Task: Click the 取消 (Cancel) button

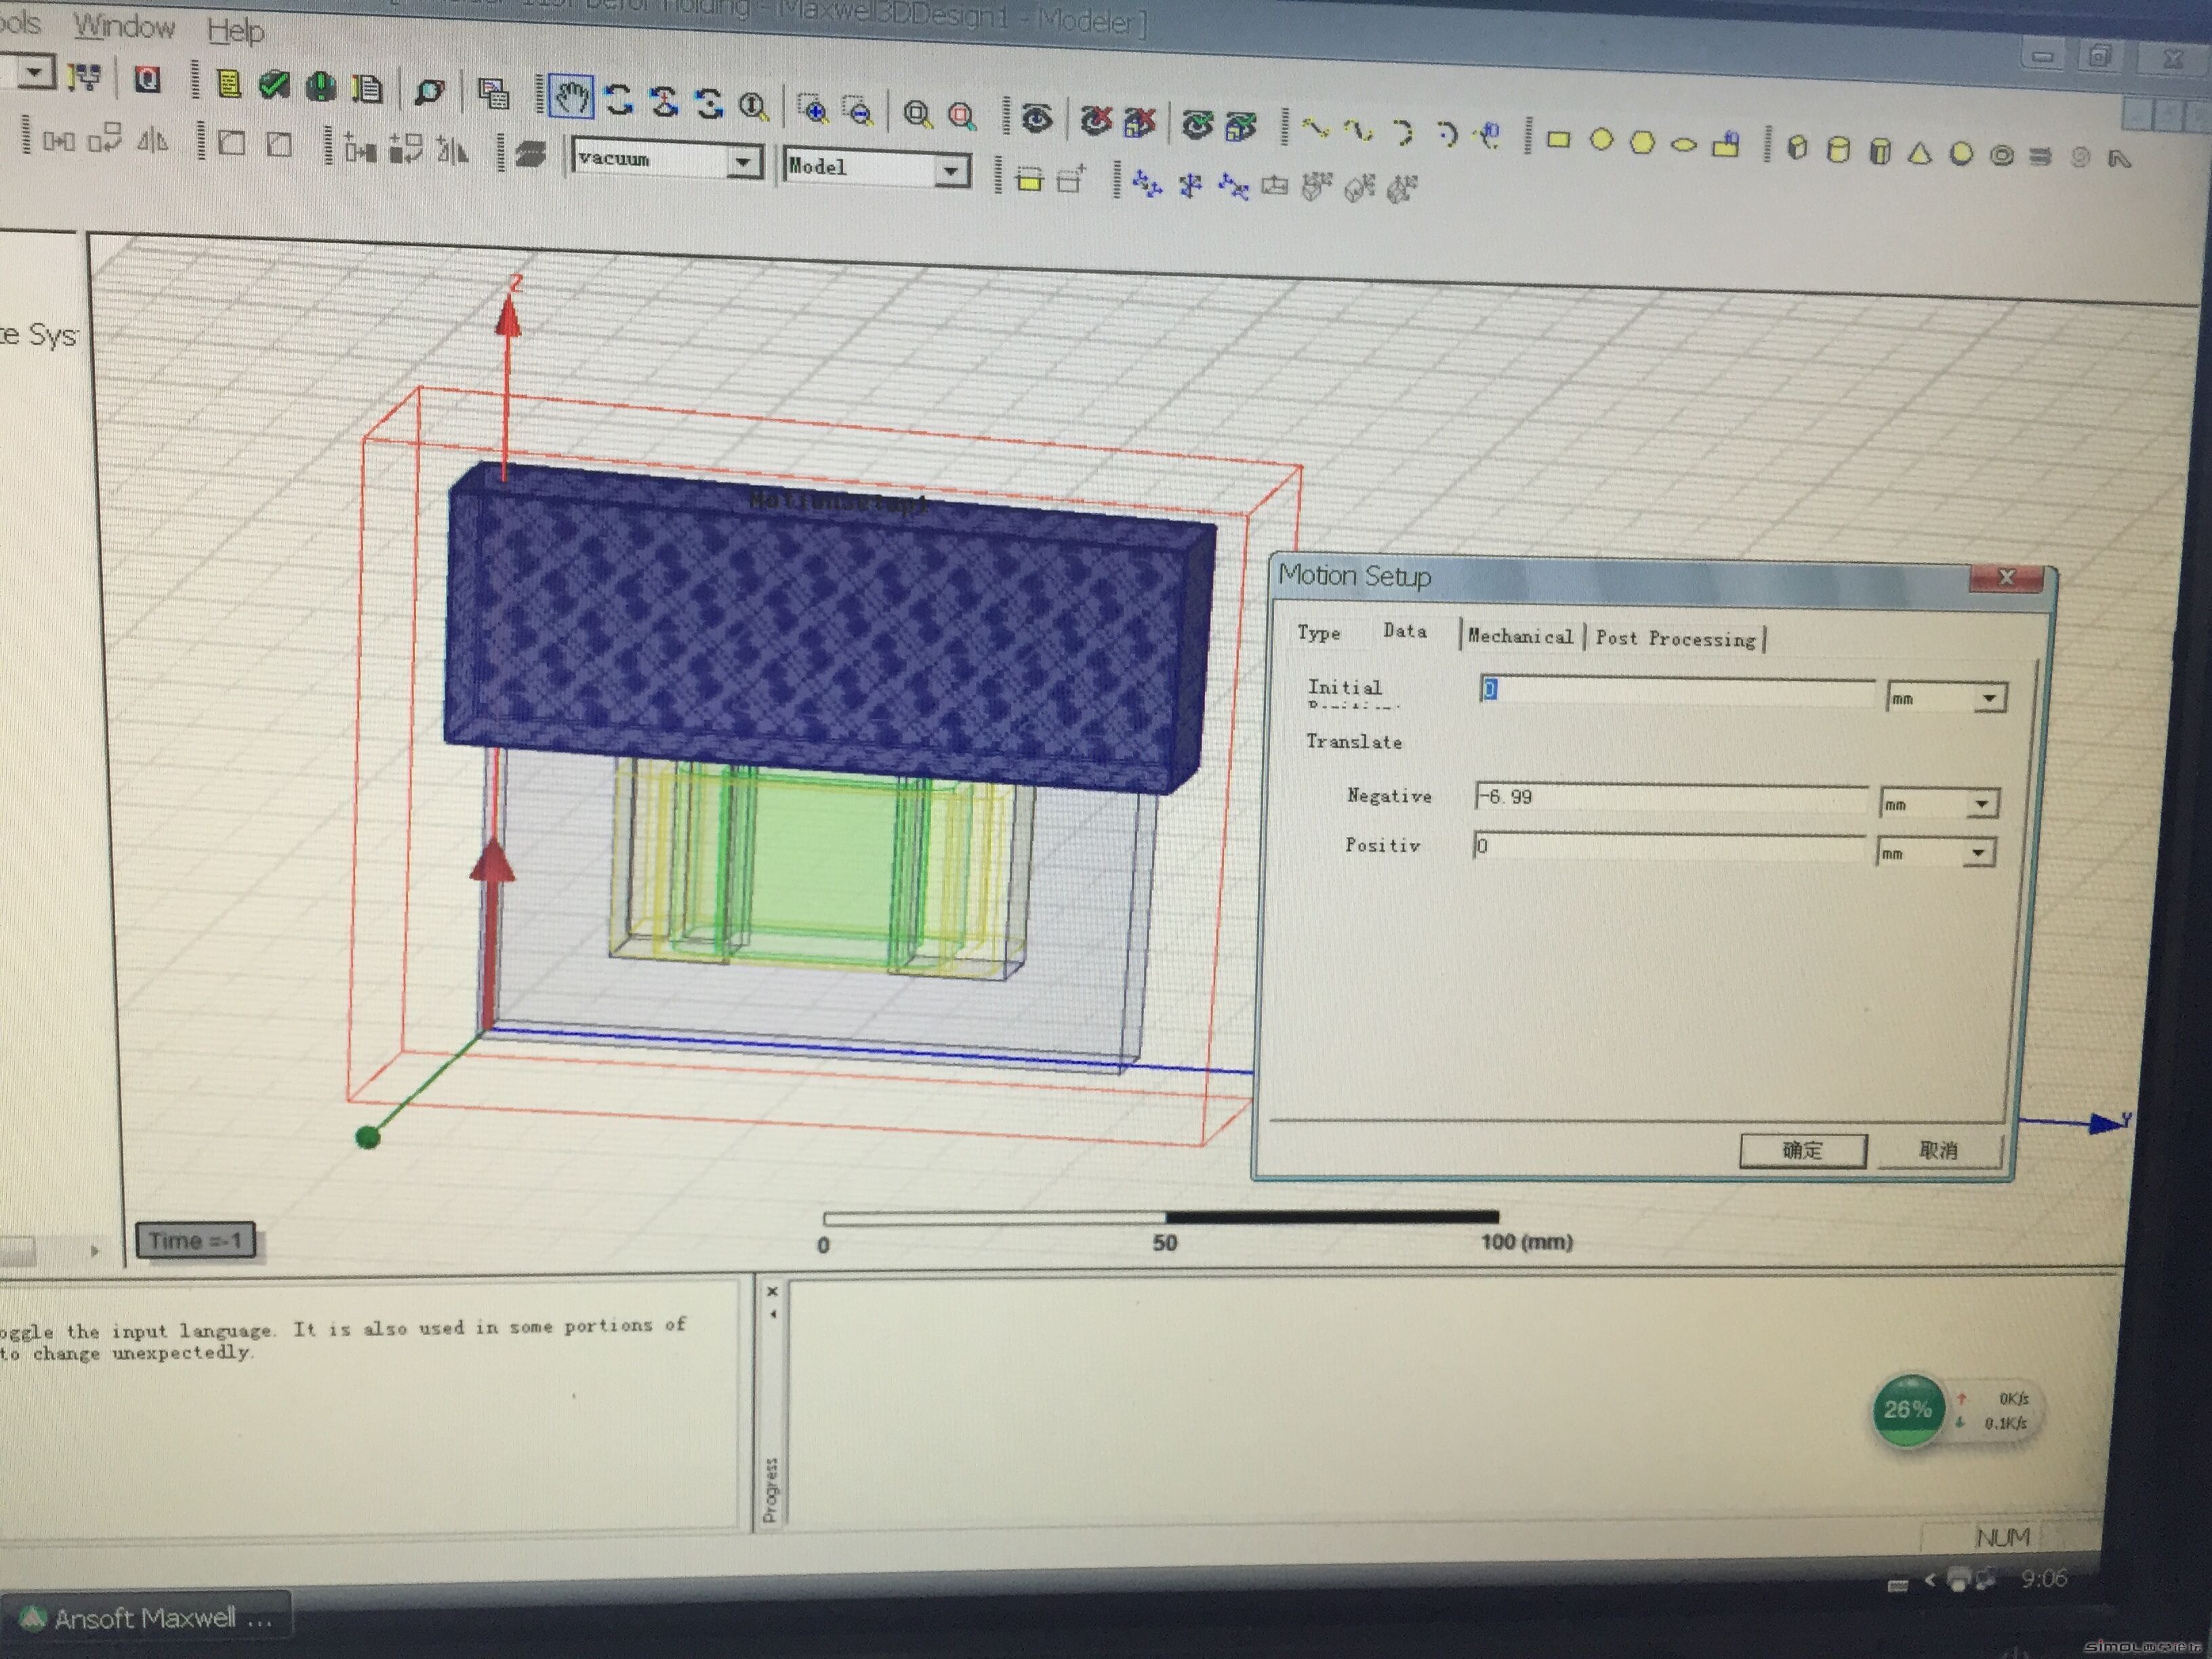Action: 1939,1150
